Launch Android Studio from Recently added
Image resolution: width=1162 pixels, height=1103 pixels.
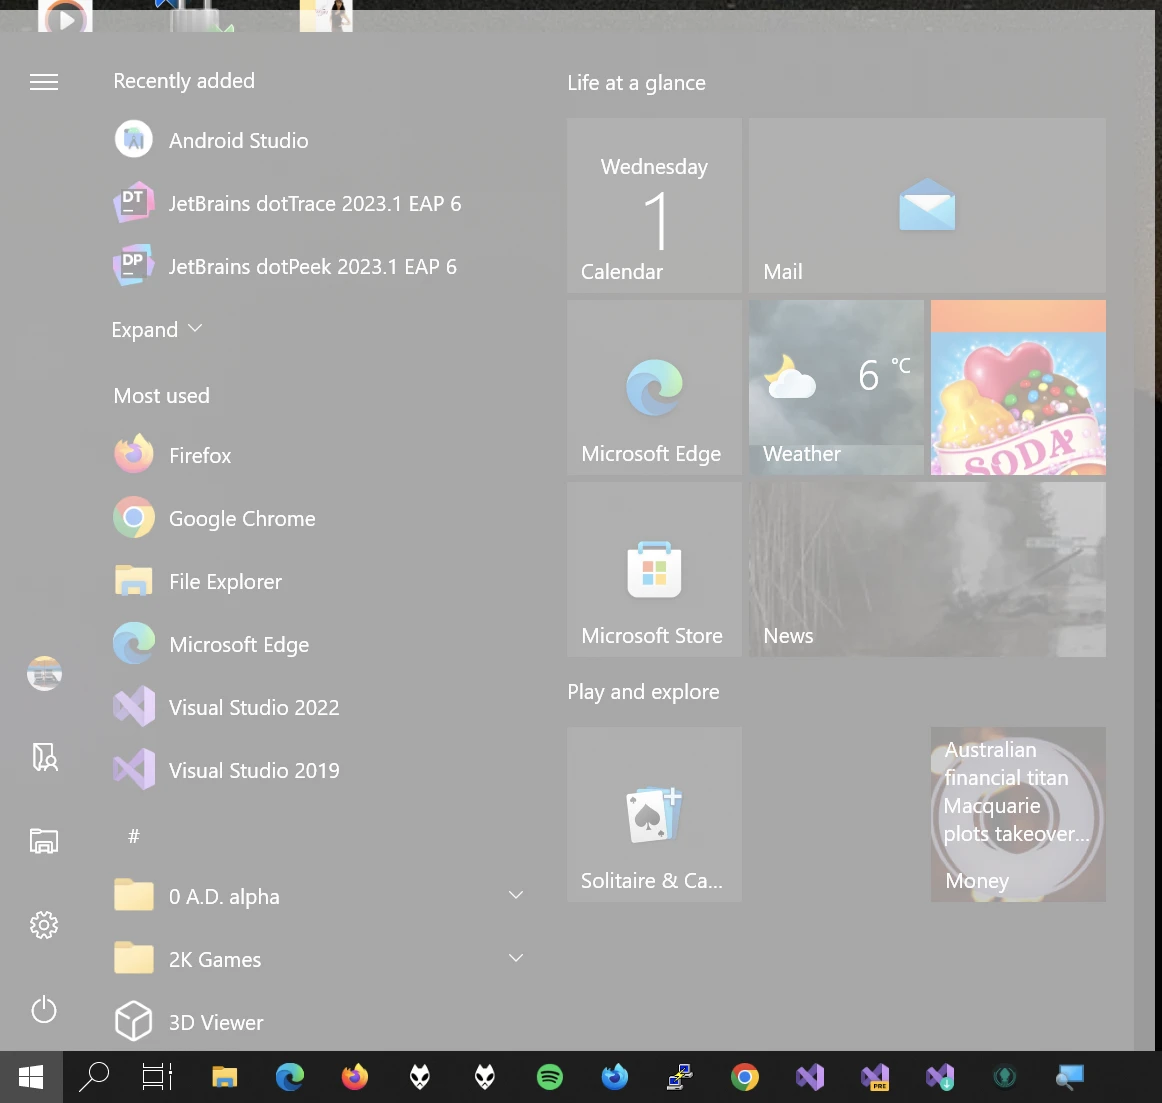point(238,140)
